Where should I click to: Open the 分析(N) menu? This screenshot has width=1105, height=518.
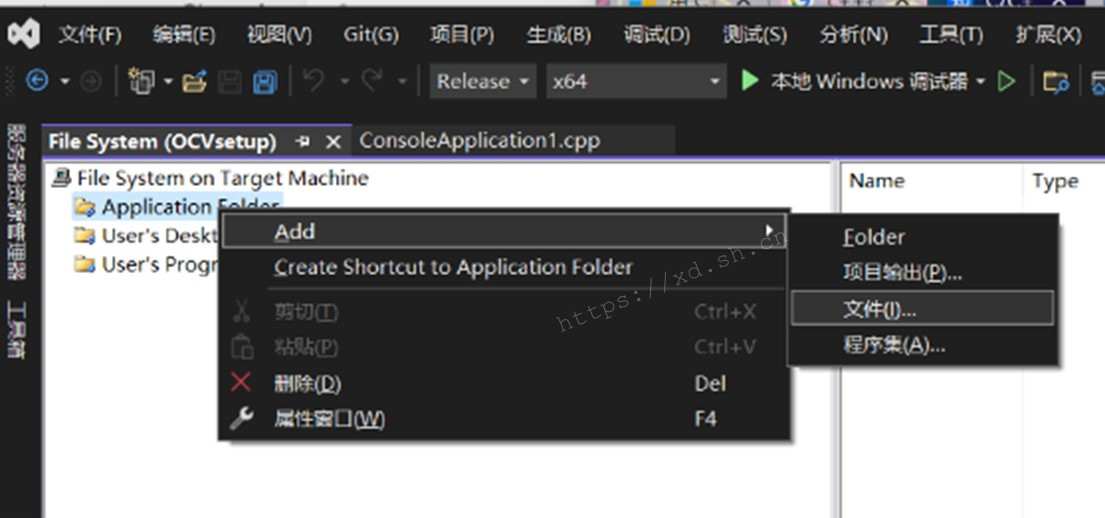(853, 35)
